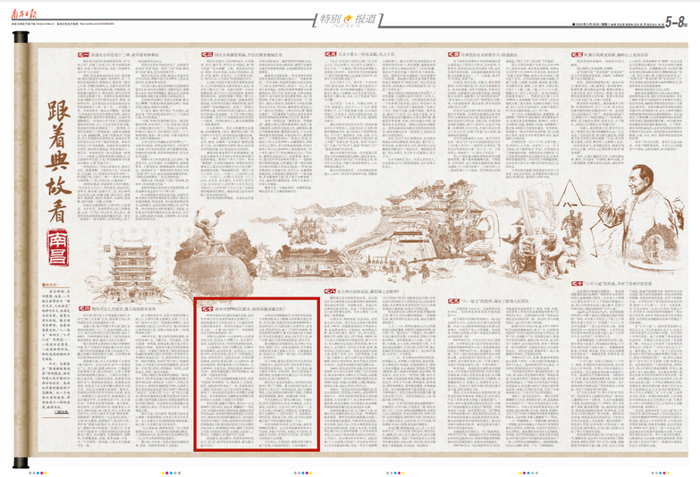Click the vertical calligraphy title 跟着典故看
700x477 pixels.
pyautogui.click(x=58, y=162)
